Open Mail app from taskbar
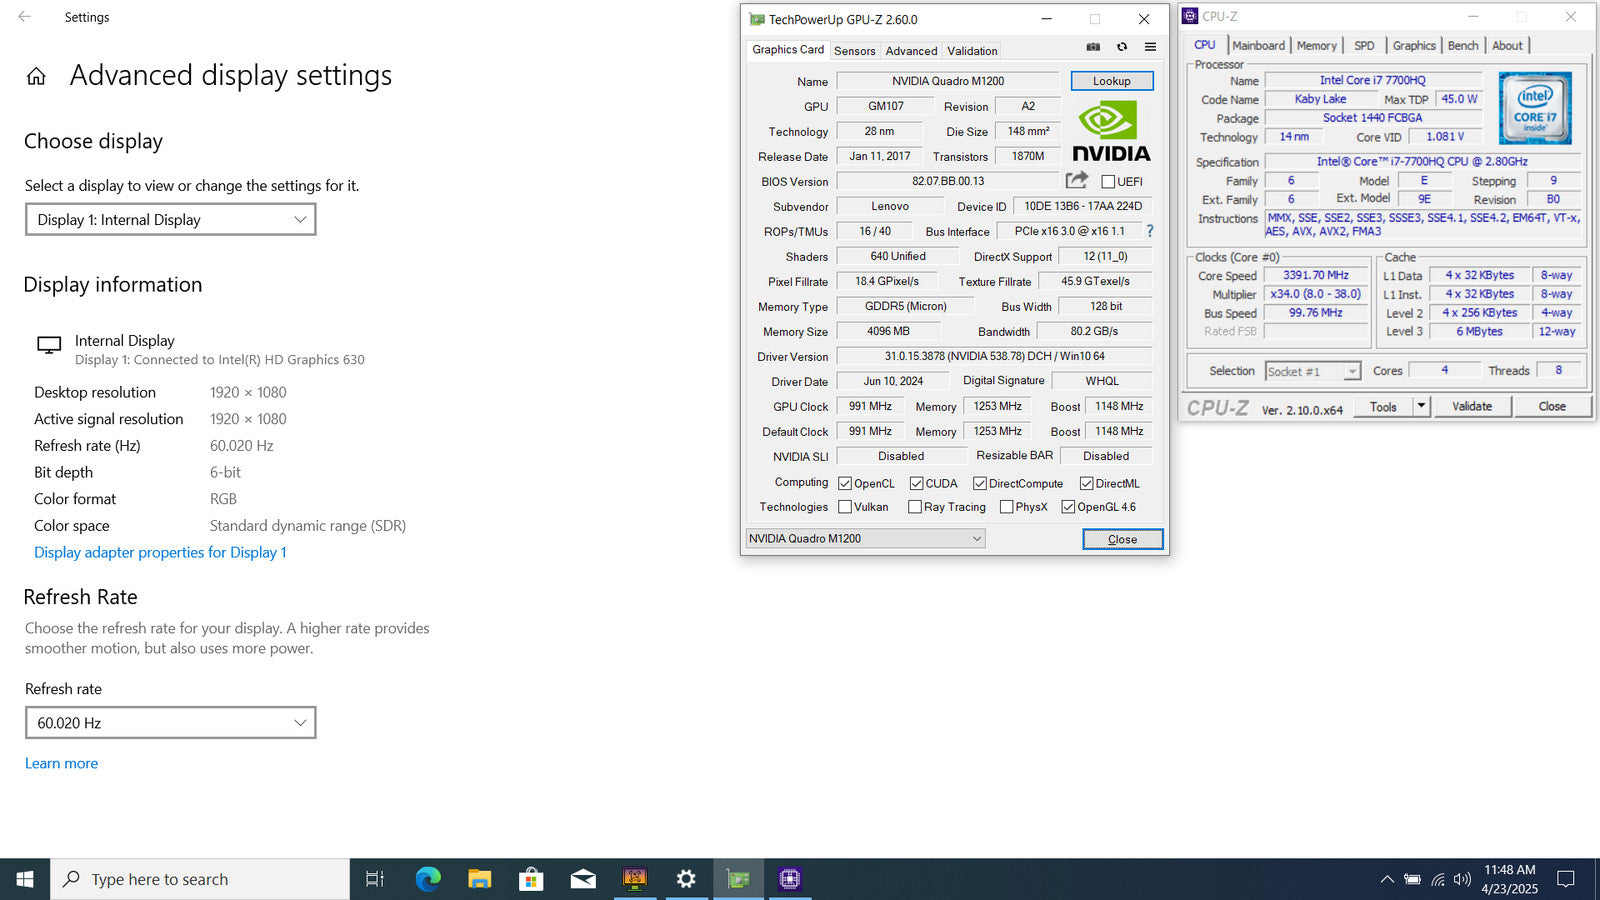 click(x=583, y=879)
